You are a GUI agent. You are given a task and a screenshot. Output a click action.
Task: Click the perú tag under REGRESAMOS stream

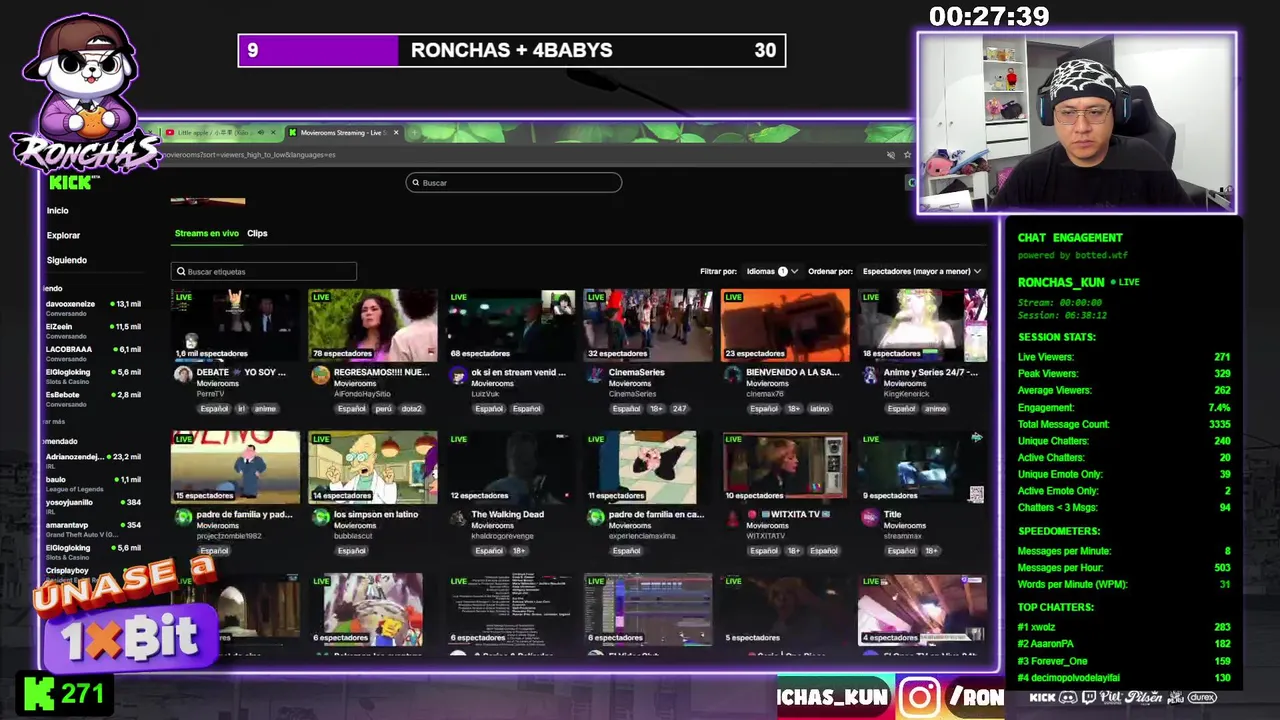(384, 409)
